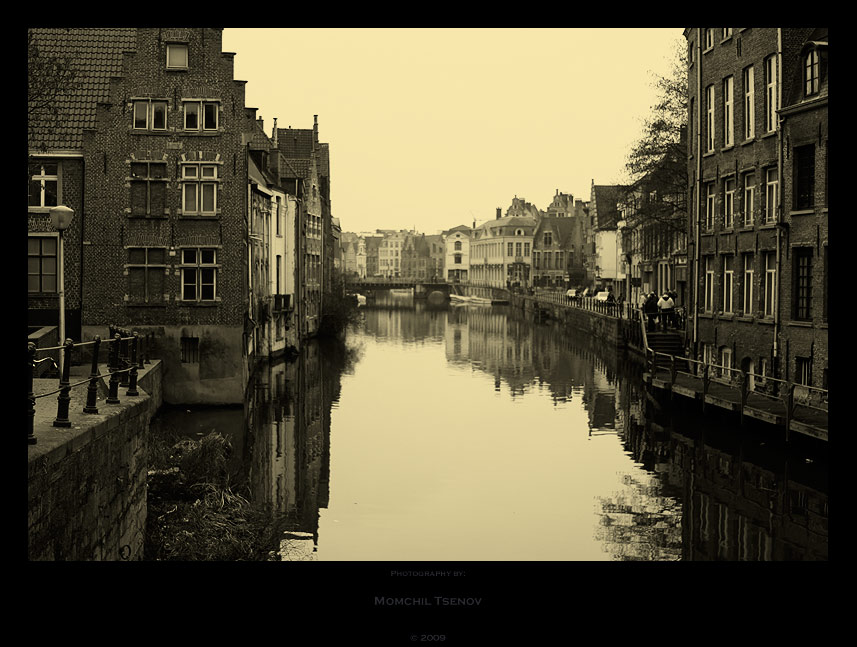Click the staircase on the right embankment
857x647 pixels.
tap(665, 342)
